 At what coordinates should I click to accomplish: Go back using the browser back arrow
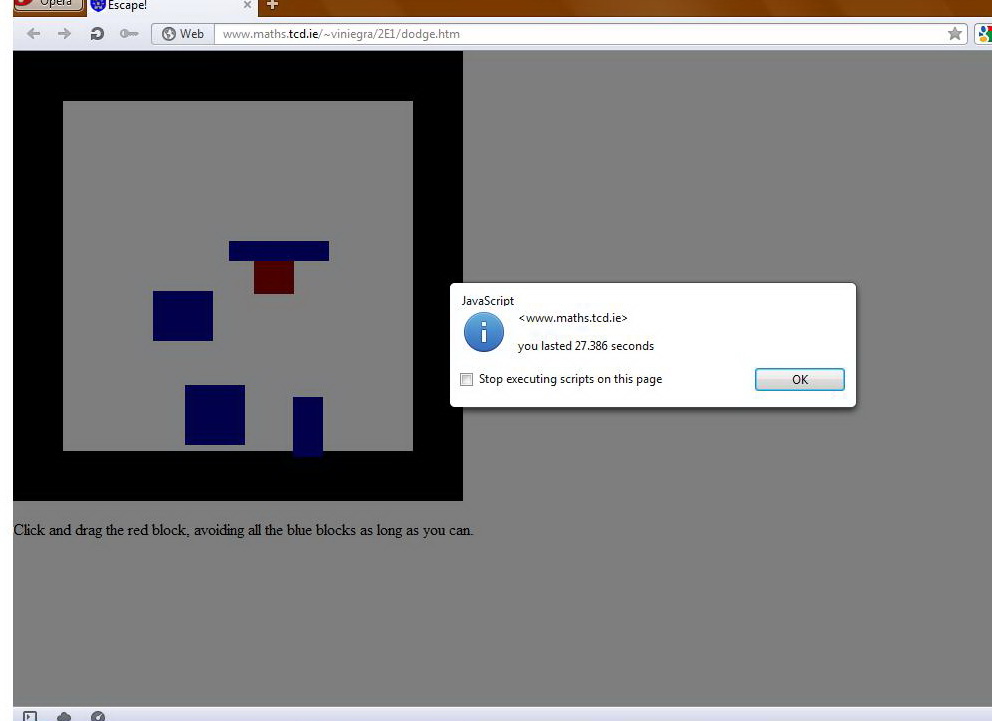(x=34, y=34)
